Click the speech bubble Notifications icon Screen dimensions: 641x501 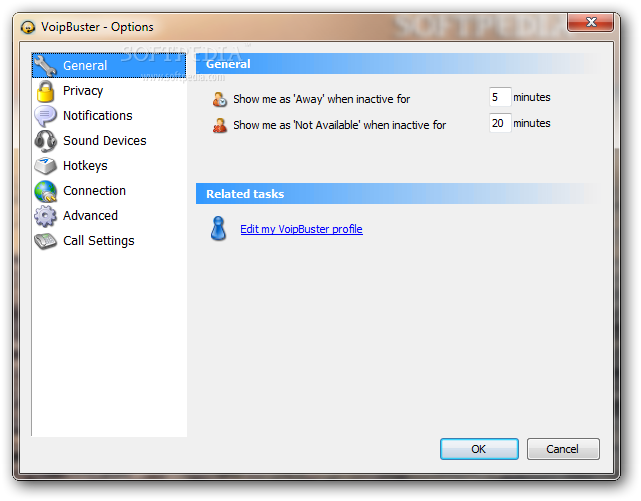45,116
